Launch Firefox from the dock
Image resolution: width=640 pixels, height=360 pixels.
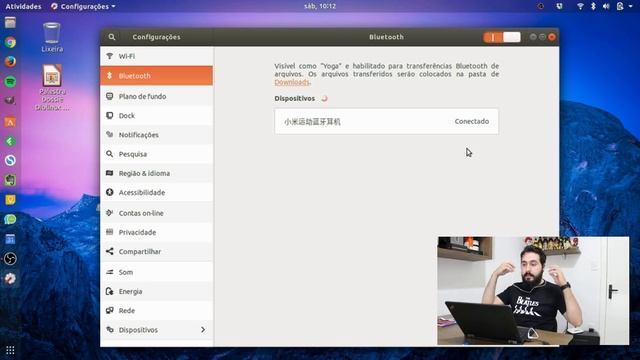point(10,62)
